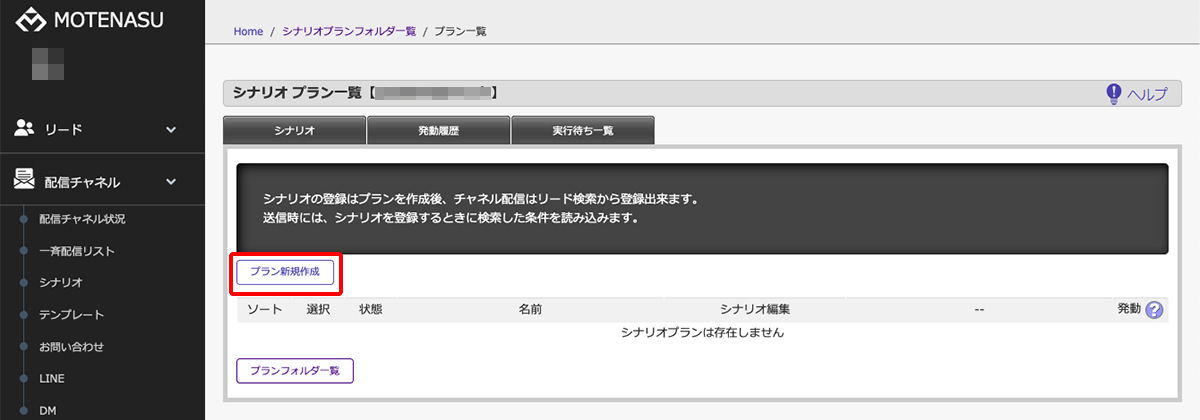The image size is (1200, 420).
Task: Select the 実行待ち一覧 tab
Action: point(582,131)
